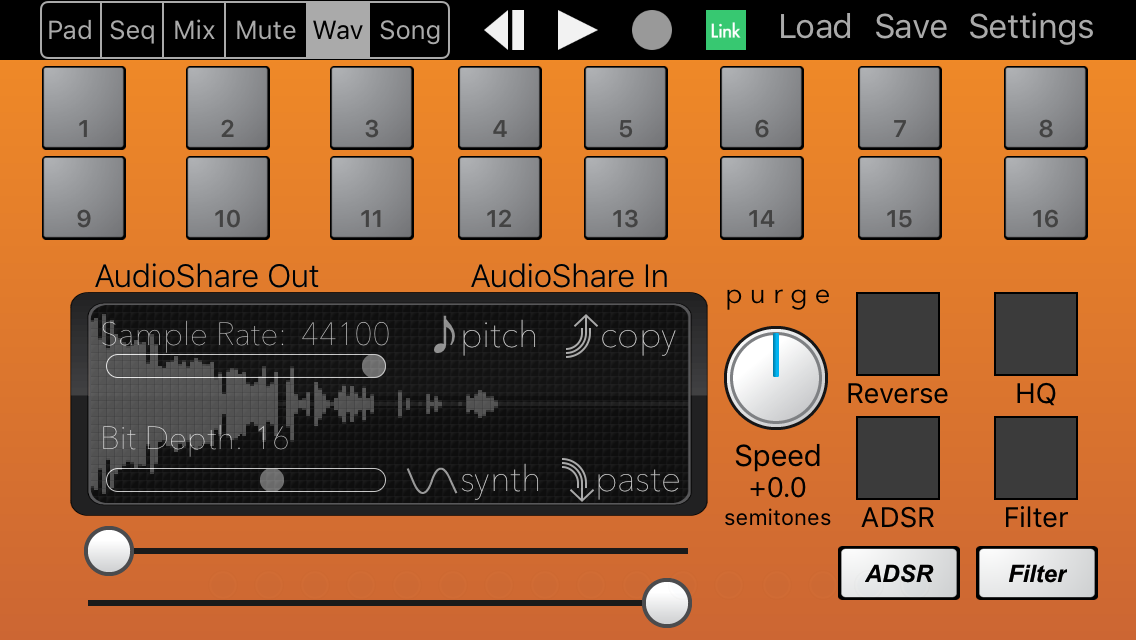
Task: Select the Wav tab
Action: tap(338, 30)
